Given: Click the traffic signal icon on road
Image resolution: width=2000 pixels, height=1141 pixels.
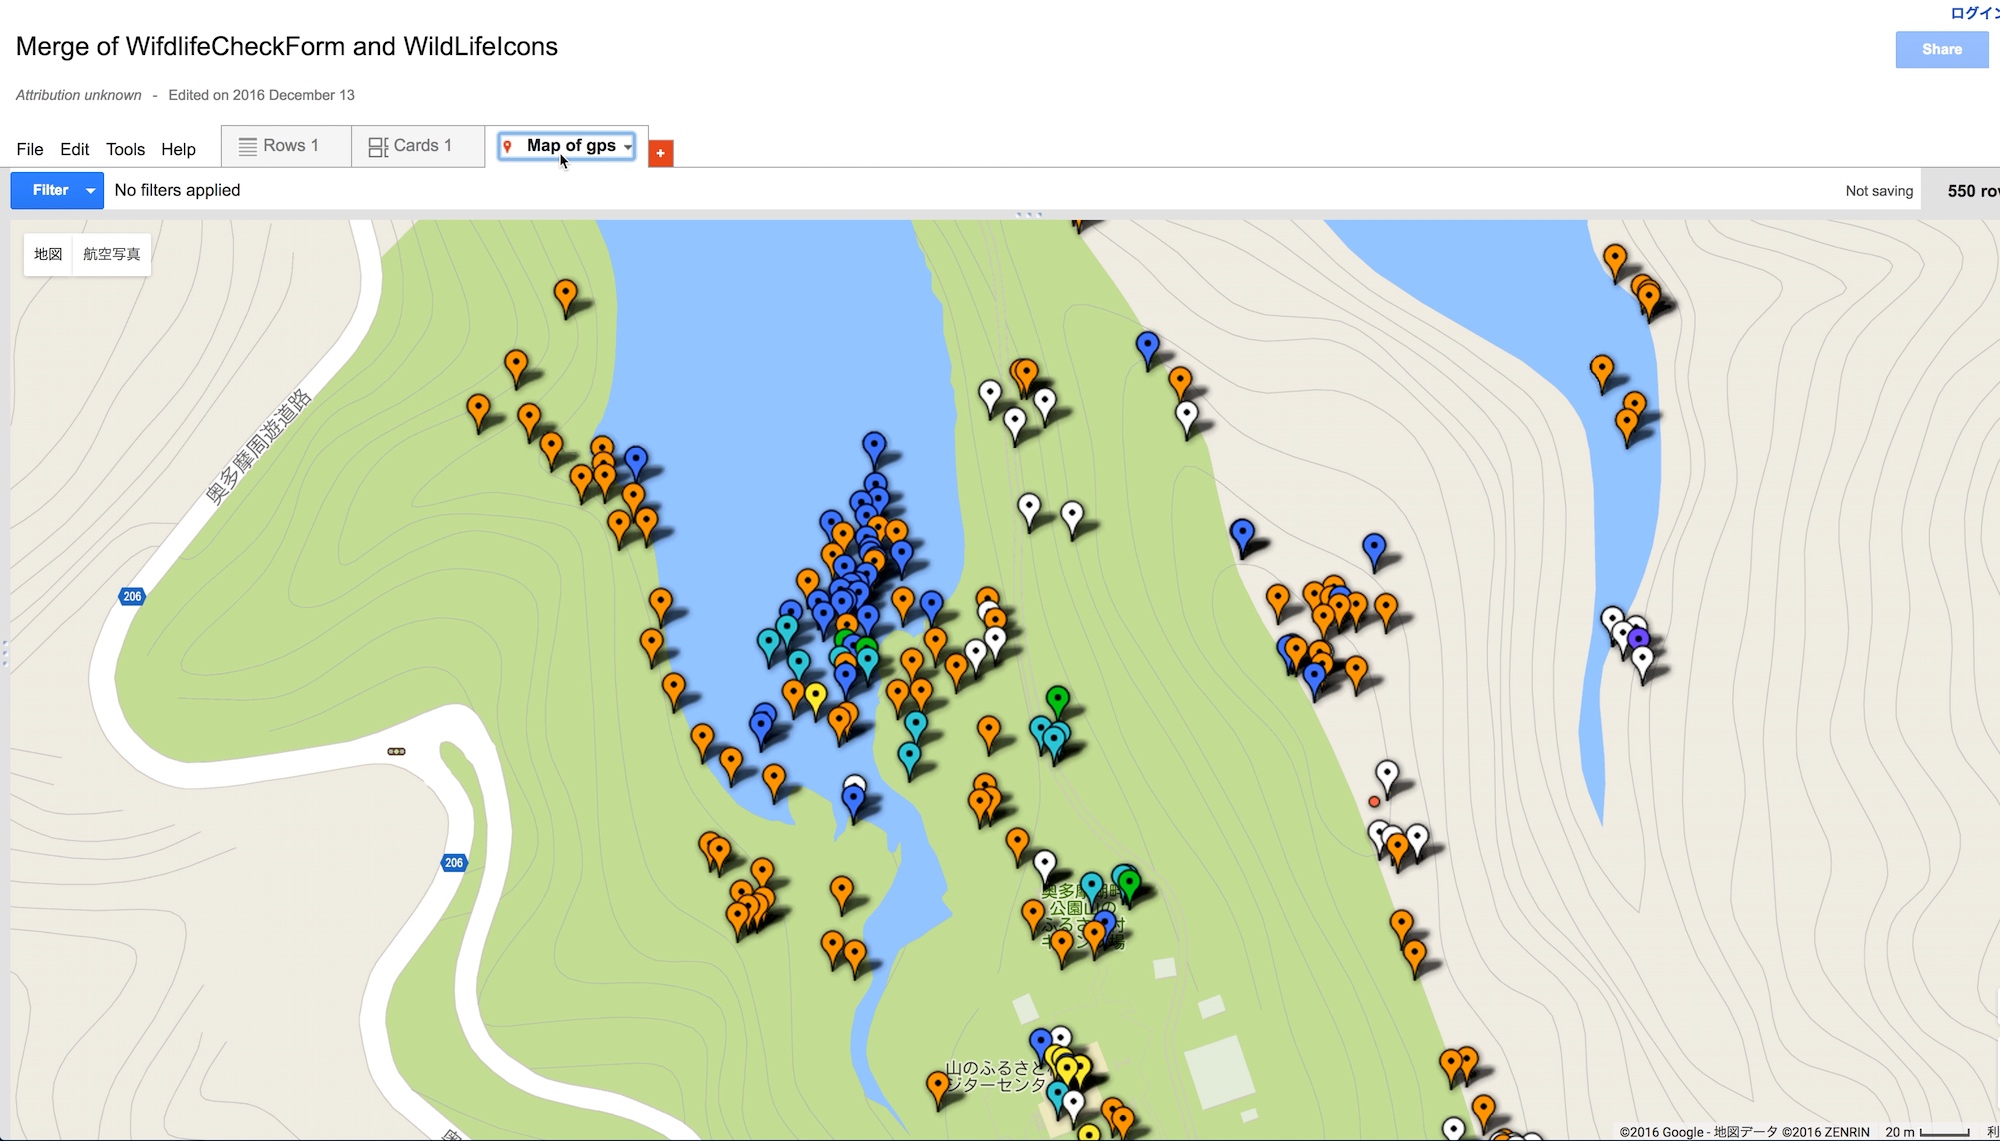Looking at the screenshot, I should click(x=396, y=751).
